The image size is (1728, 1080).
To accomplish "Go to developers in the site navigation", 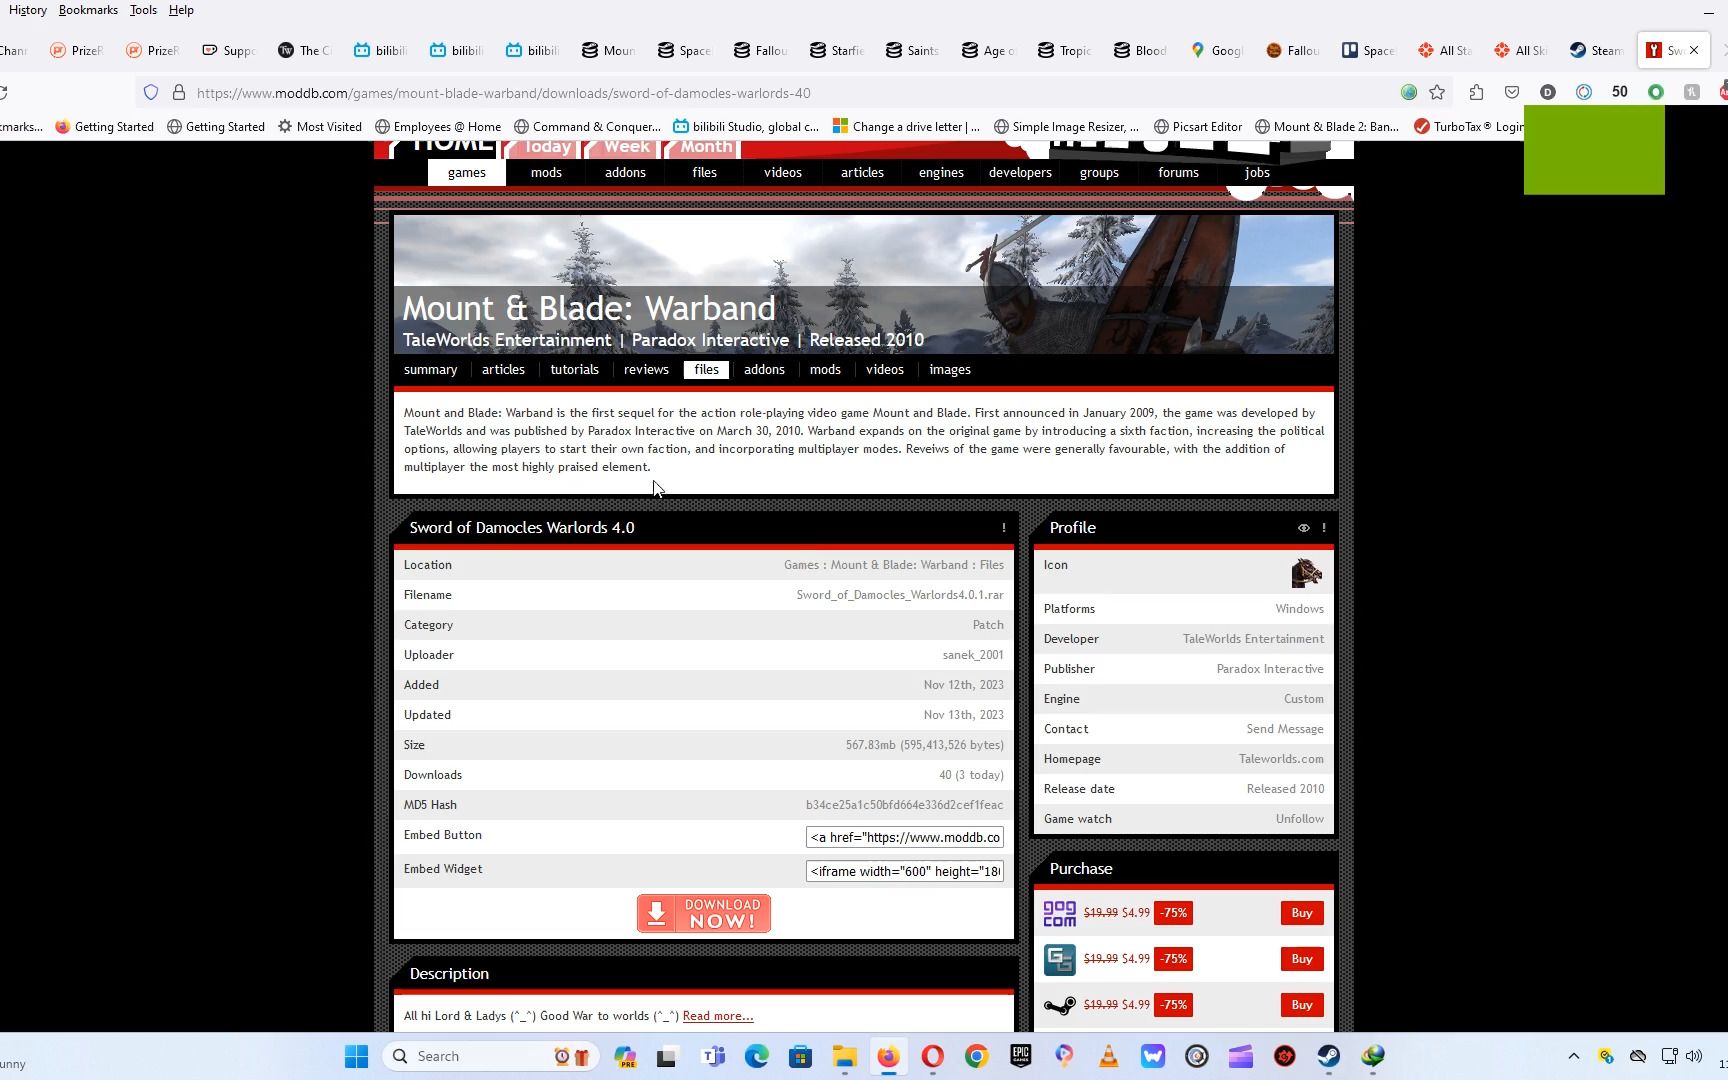I will coord(1020,173).
